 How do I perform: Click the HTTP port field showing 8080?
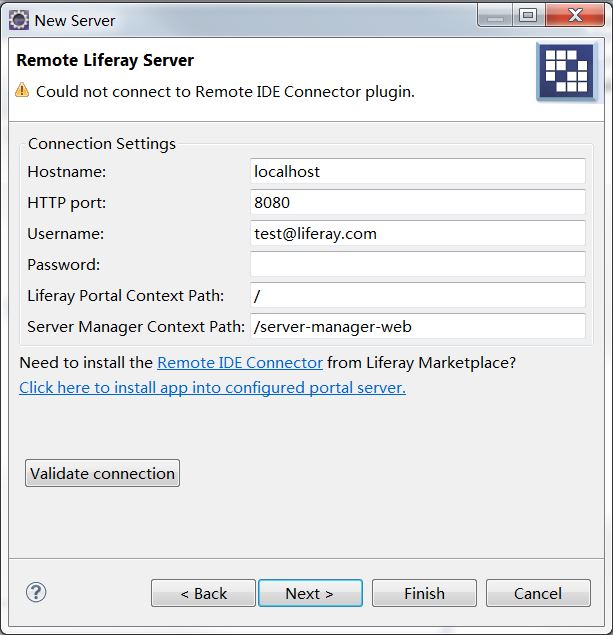417,202
